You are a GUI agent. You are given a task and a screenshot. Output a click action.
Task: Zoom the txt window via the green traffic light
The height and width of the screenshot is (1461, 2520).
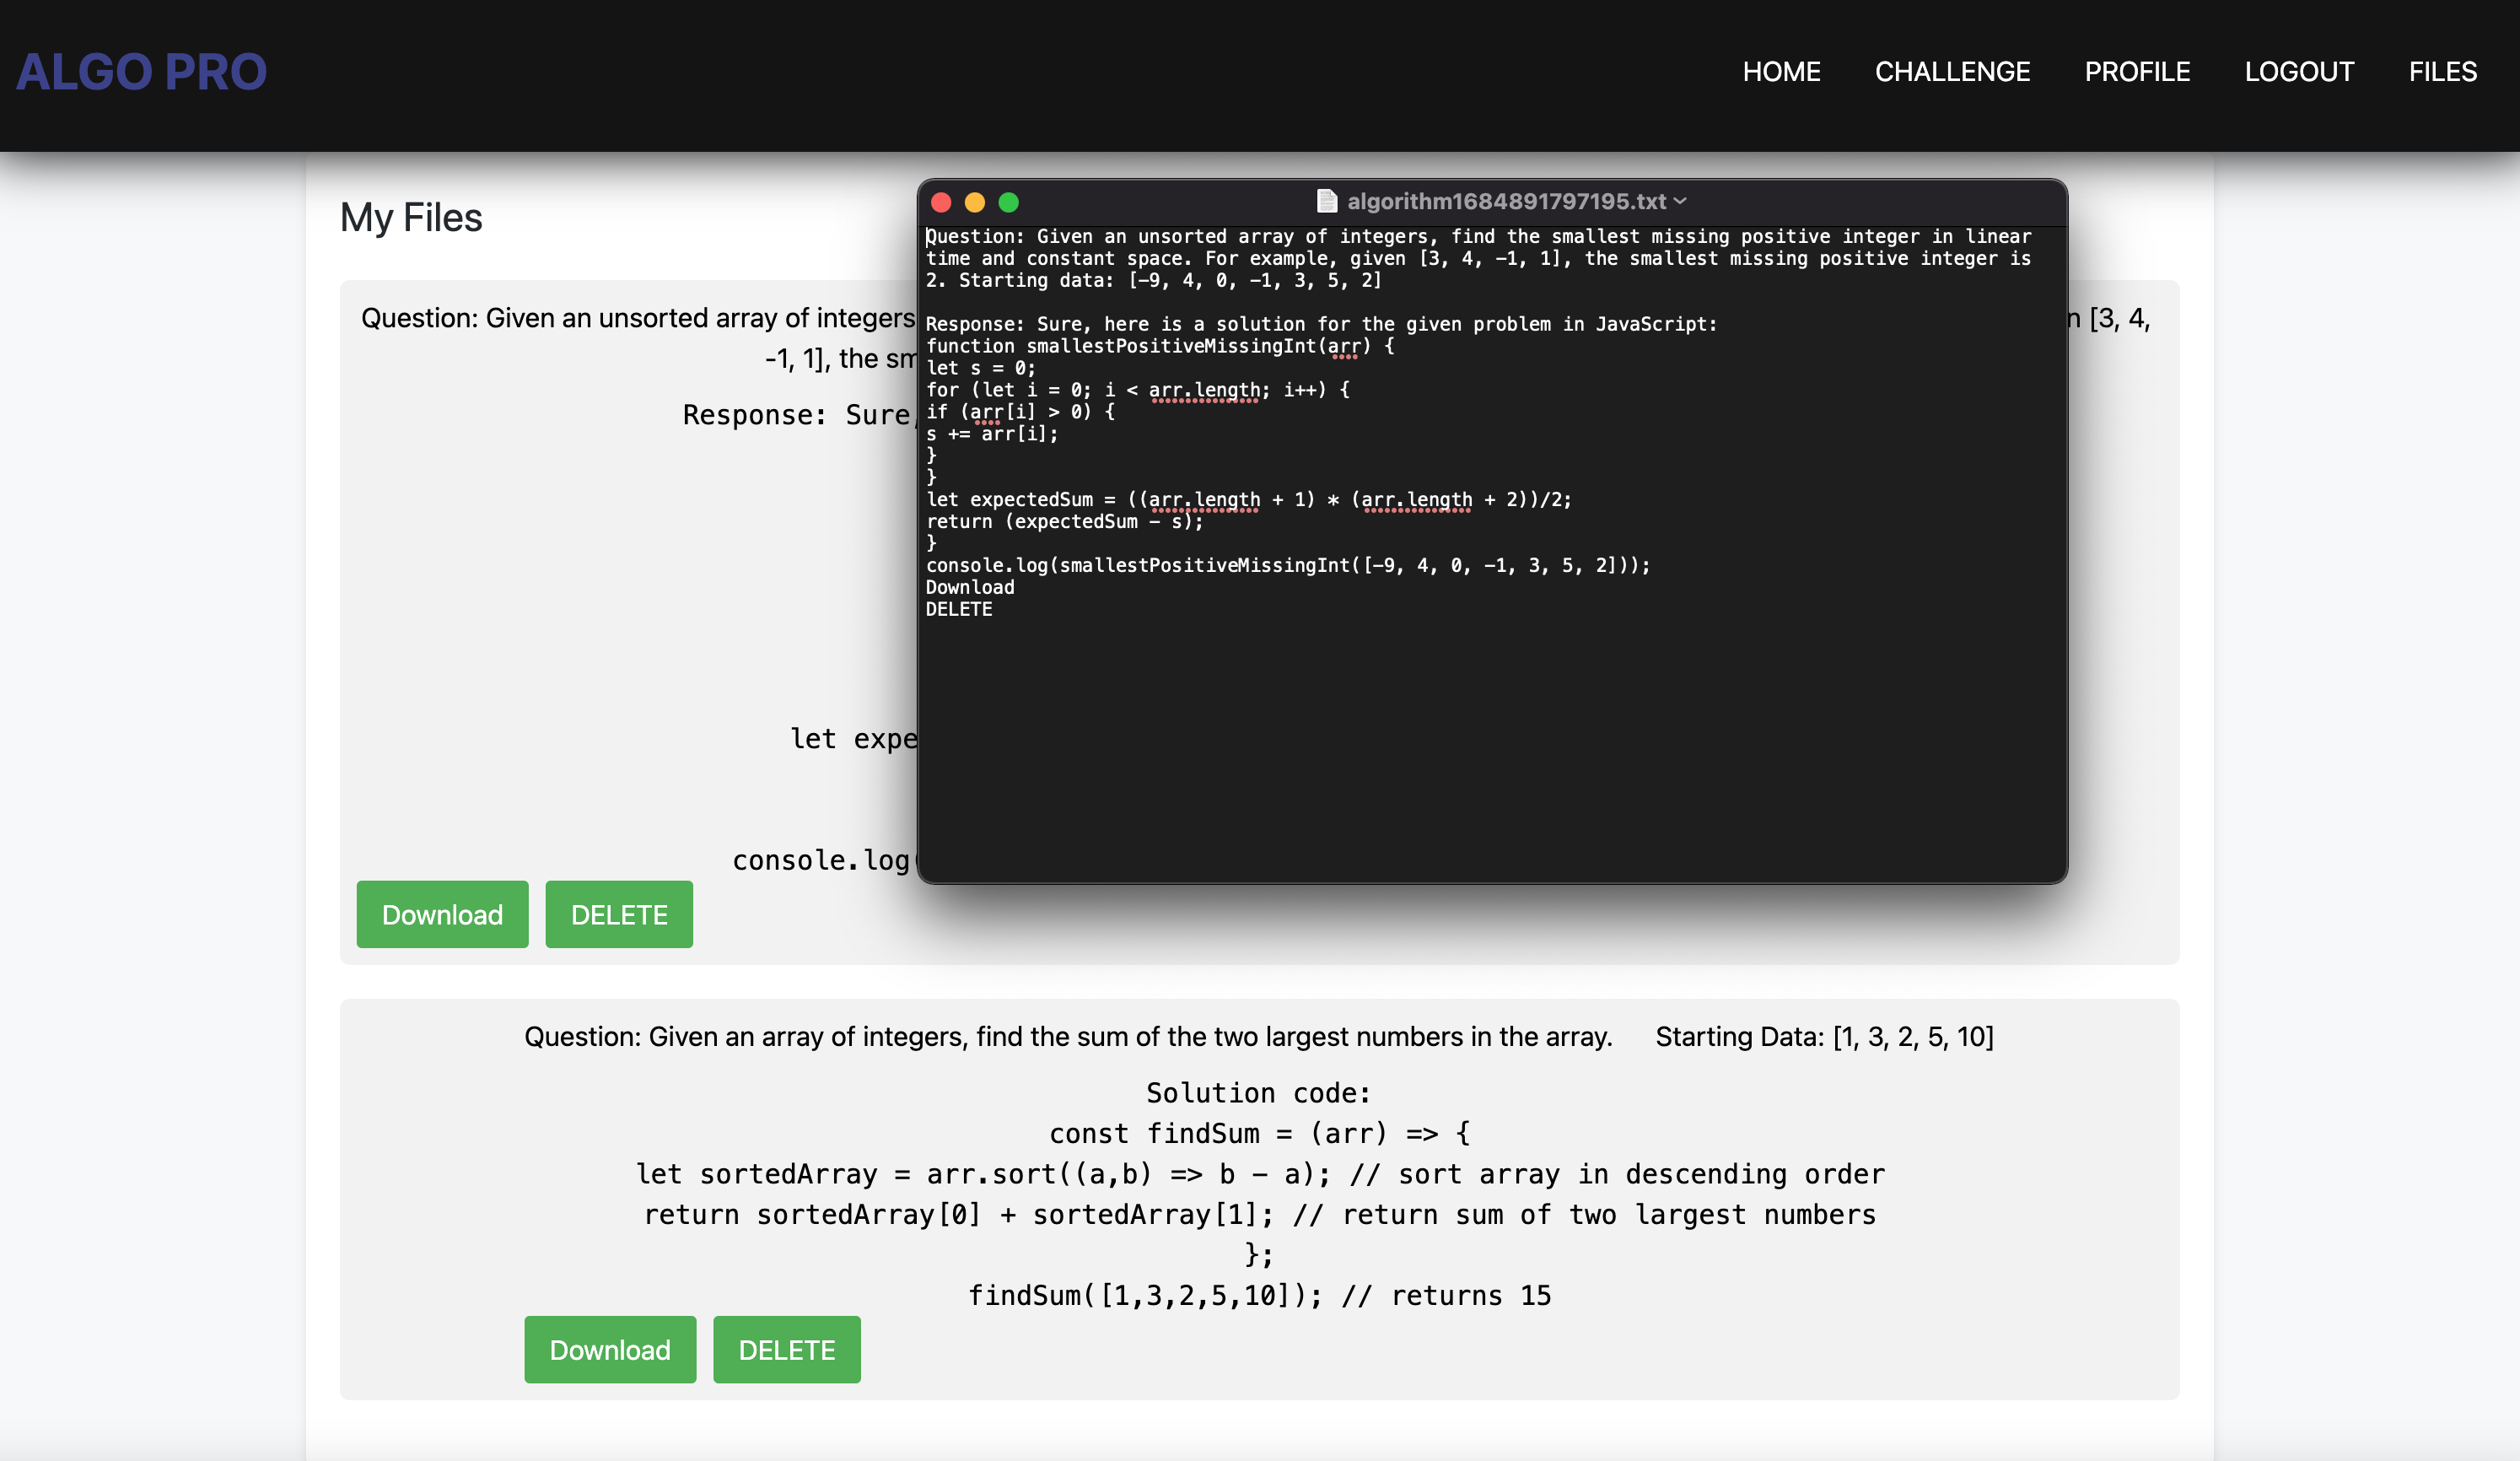click(1009, 202)
